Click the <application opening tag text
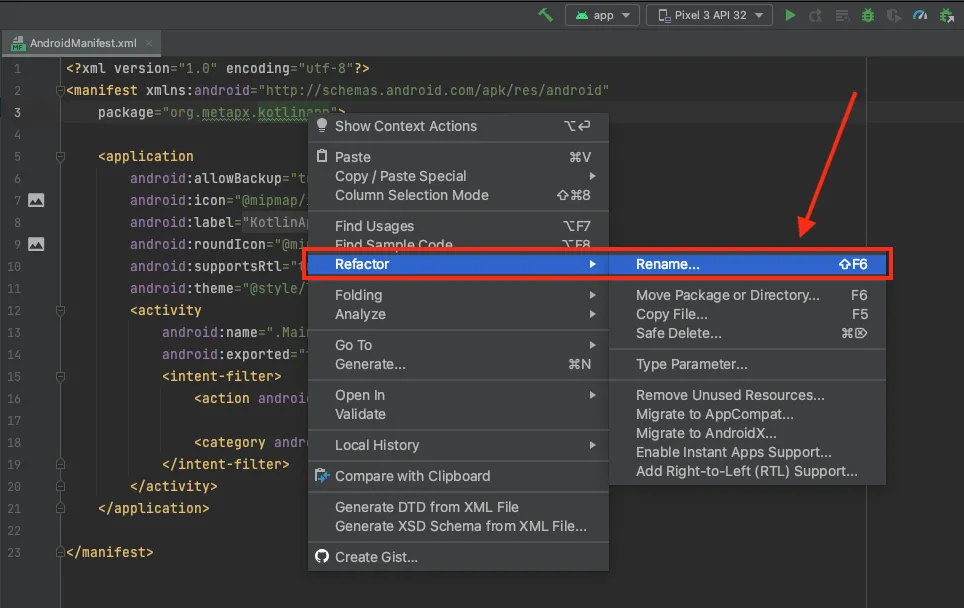Viewport: 964px width, 608px height. [146, 156]
